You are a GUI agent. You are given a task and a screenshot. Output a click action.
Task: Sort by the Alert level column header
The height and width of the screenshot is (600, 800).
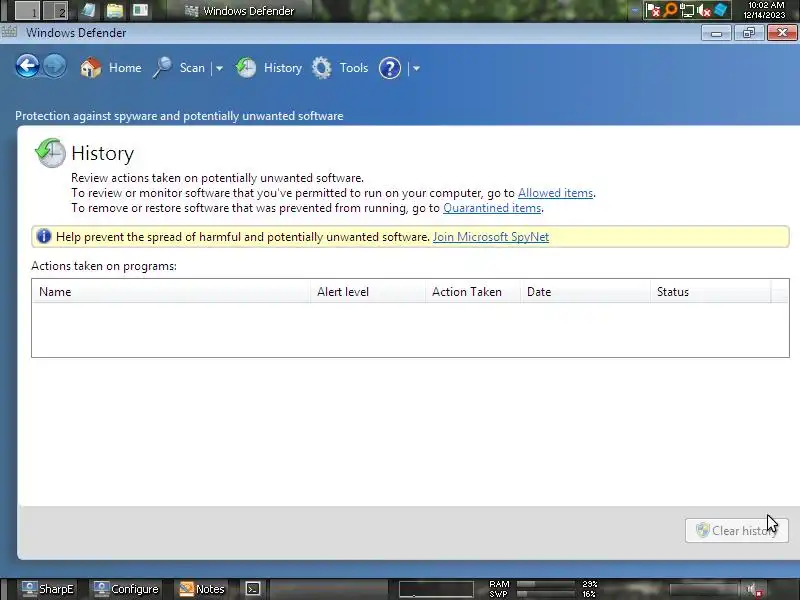[x=368, y=292]
